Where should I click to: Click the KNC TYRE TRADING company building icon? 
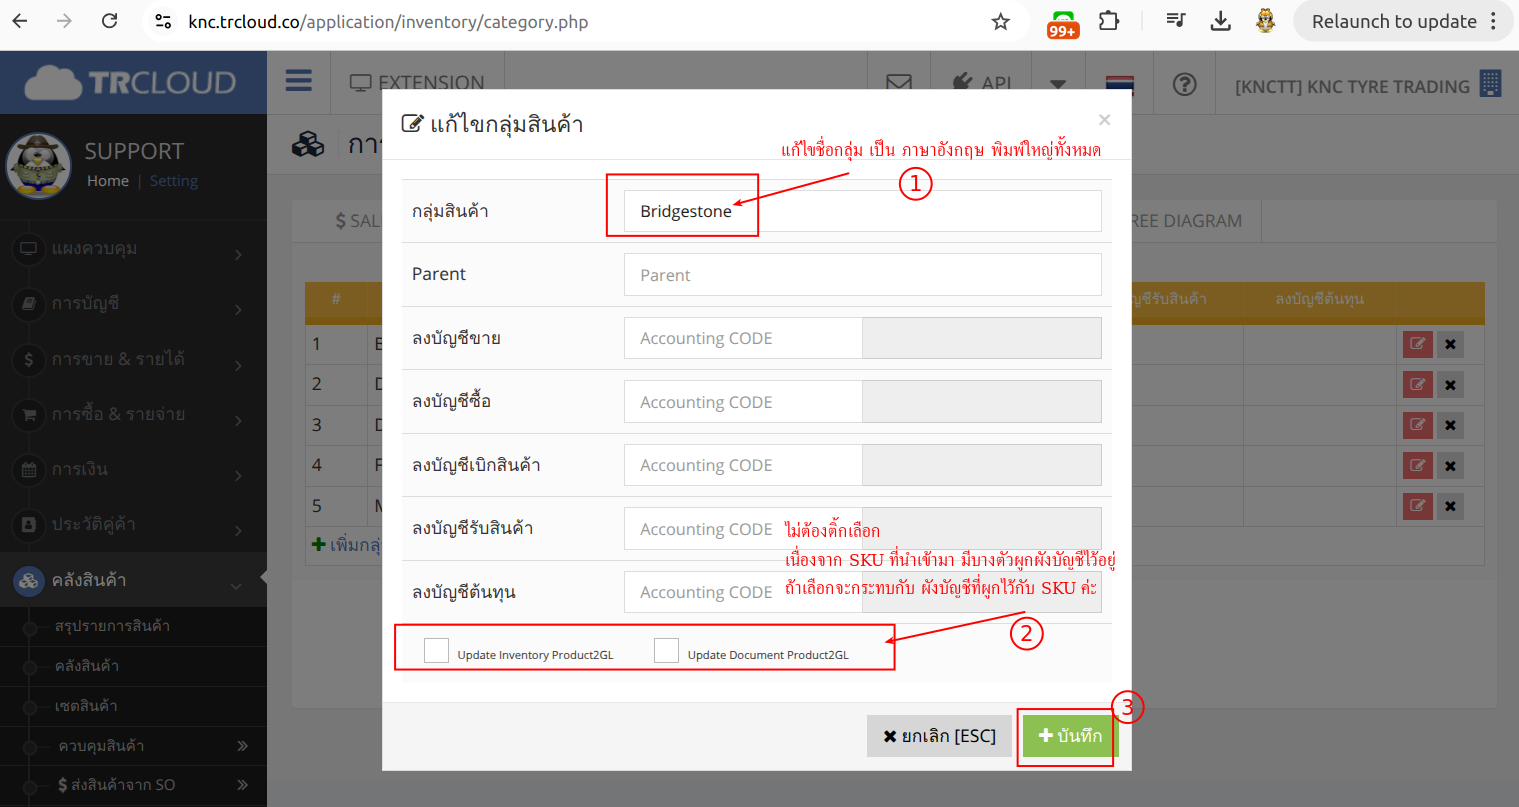pos(1490,83)
